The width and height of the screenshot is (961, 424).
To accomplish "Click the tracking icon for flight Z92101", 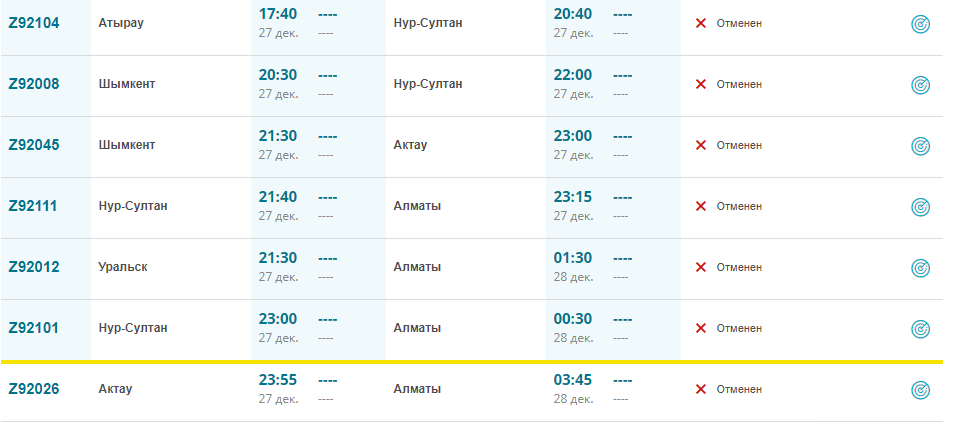I will pos(920,329).
